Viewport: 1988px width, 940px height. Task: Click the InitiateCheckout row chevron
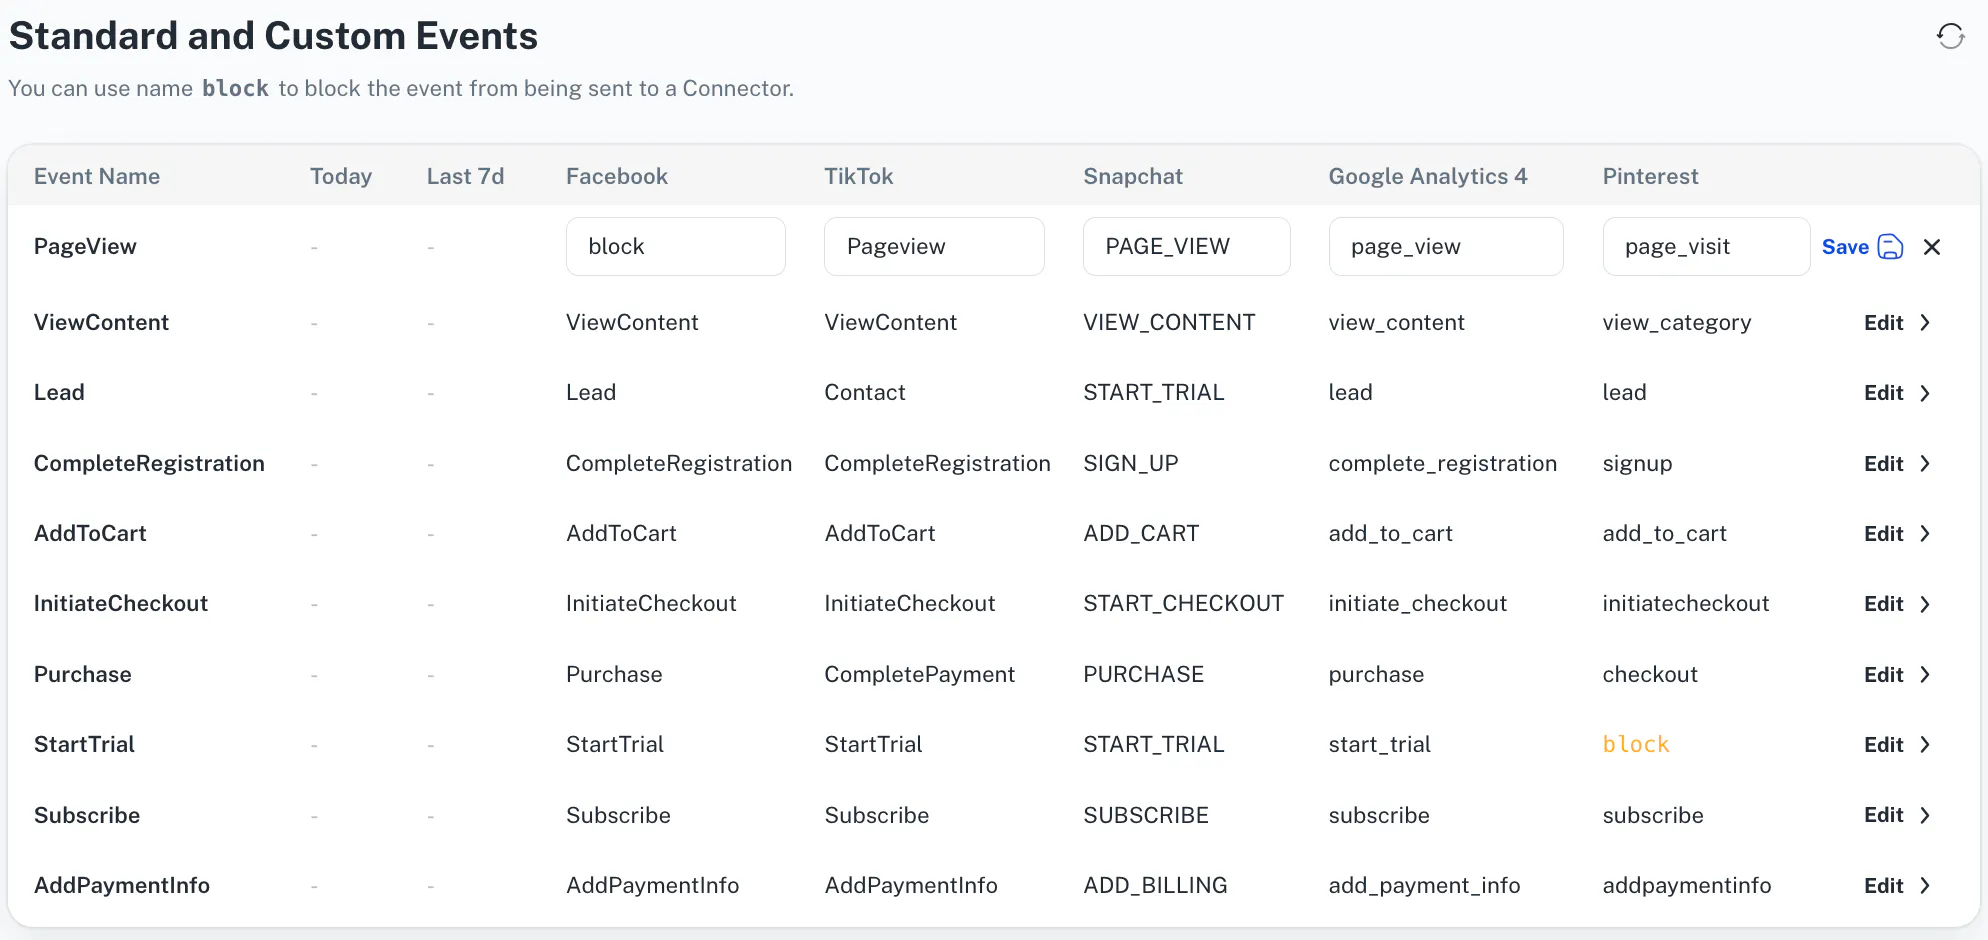[1925, 604]
